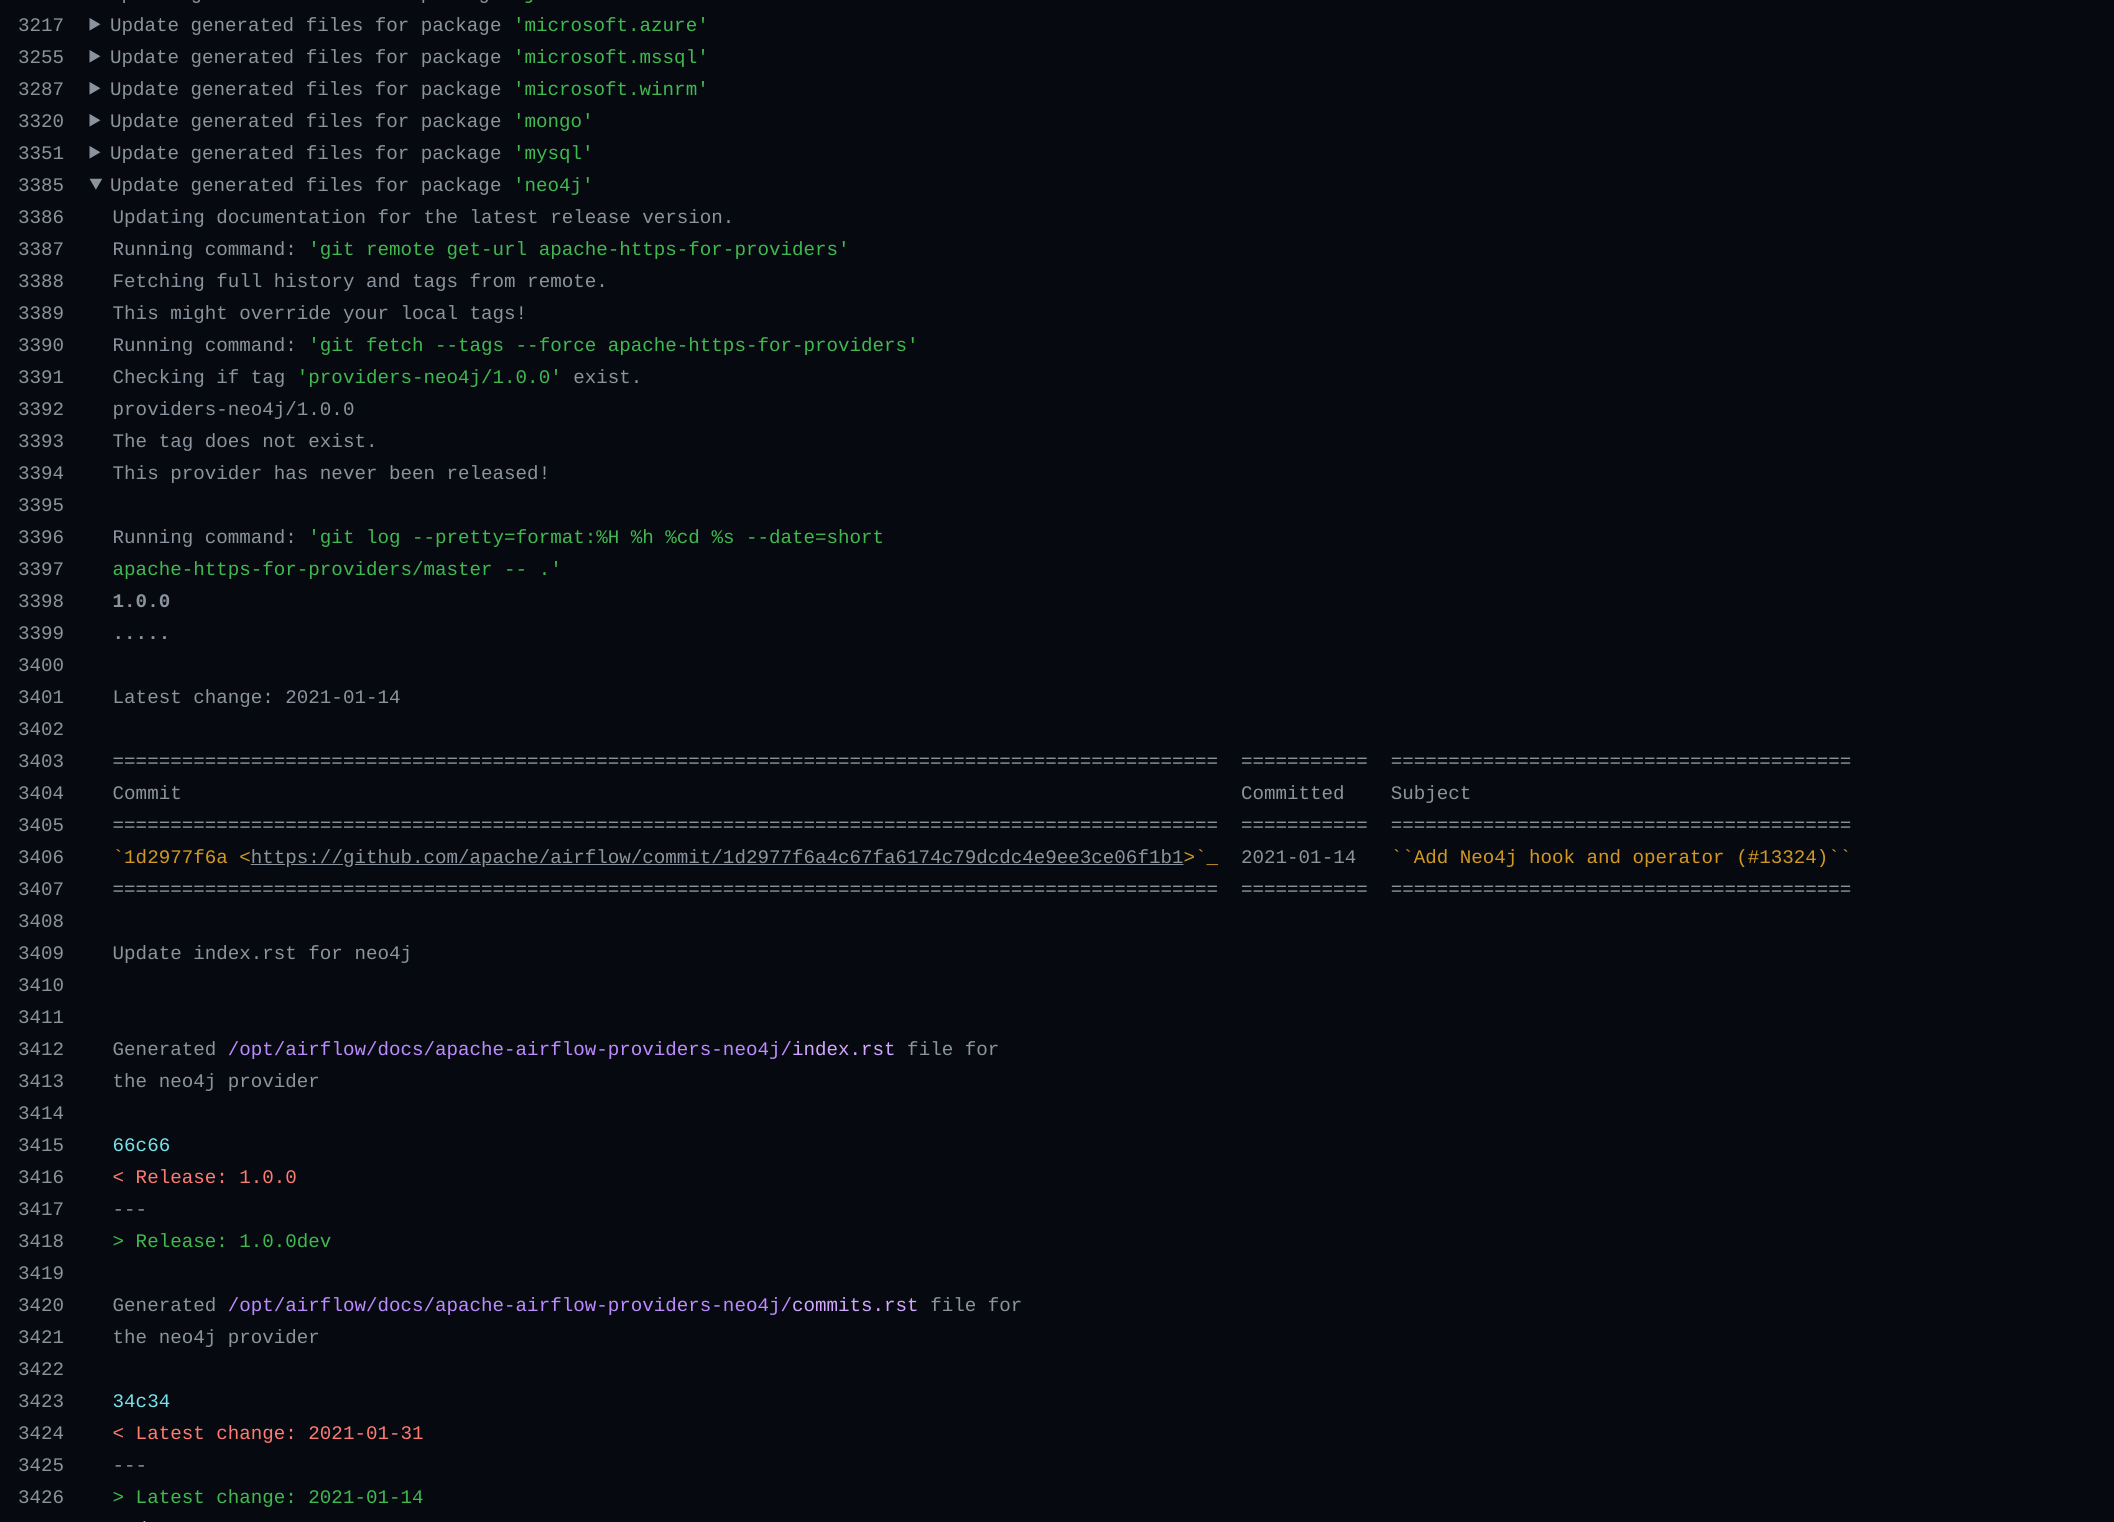Screen dimensions: 2114x1522
Task: Click the commits.rst generated file path
Action: point(572,1305)
